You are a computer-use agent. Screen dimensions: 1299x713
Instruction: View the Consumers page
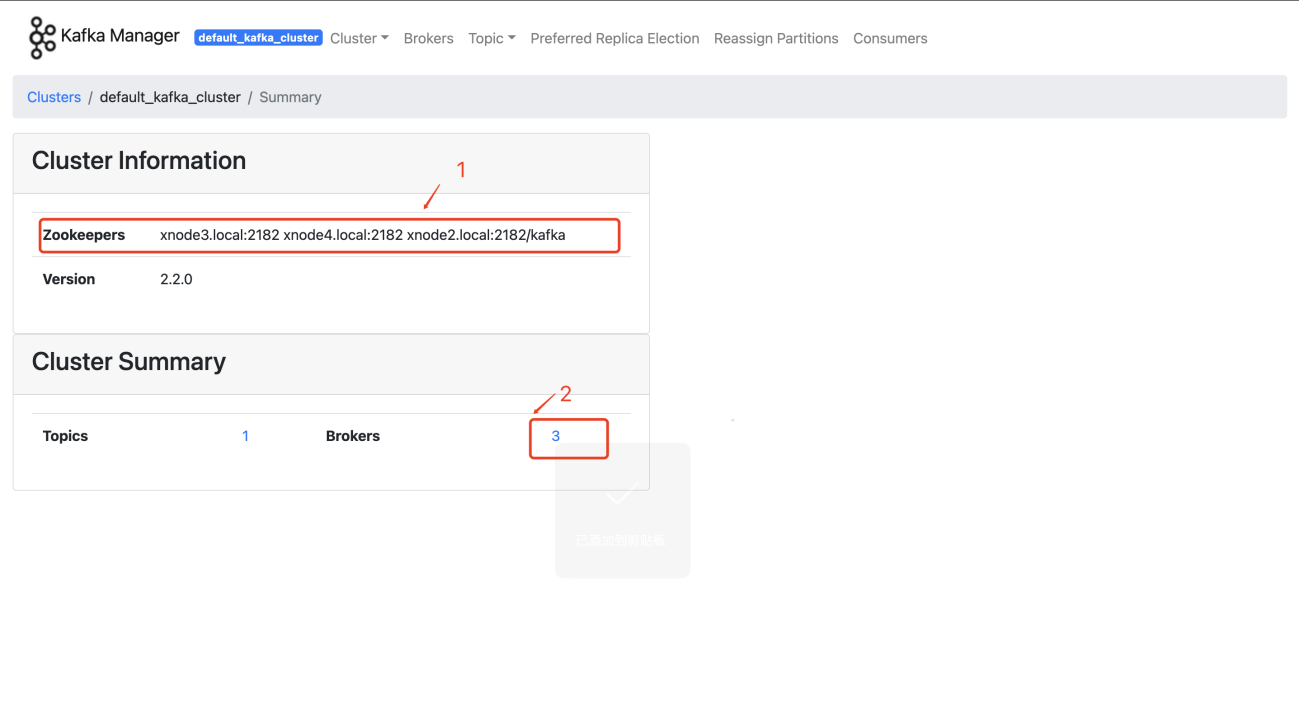pos(890,38)
